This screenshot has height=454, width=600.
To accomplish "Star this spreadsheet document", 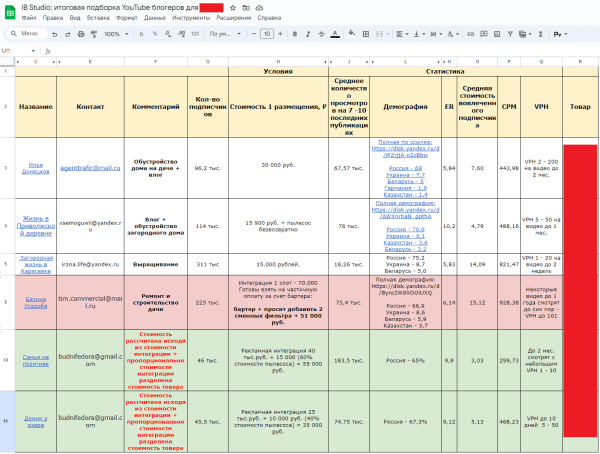I will [232, 7].
